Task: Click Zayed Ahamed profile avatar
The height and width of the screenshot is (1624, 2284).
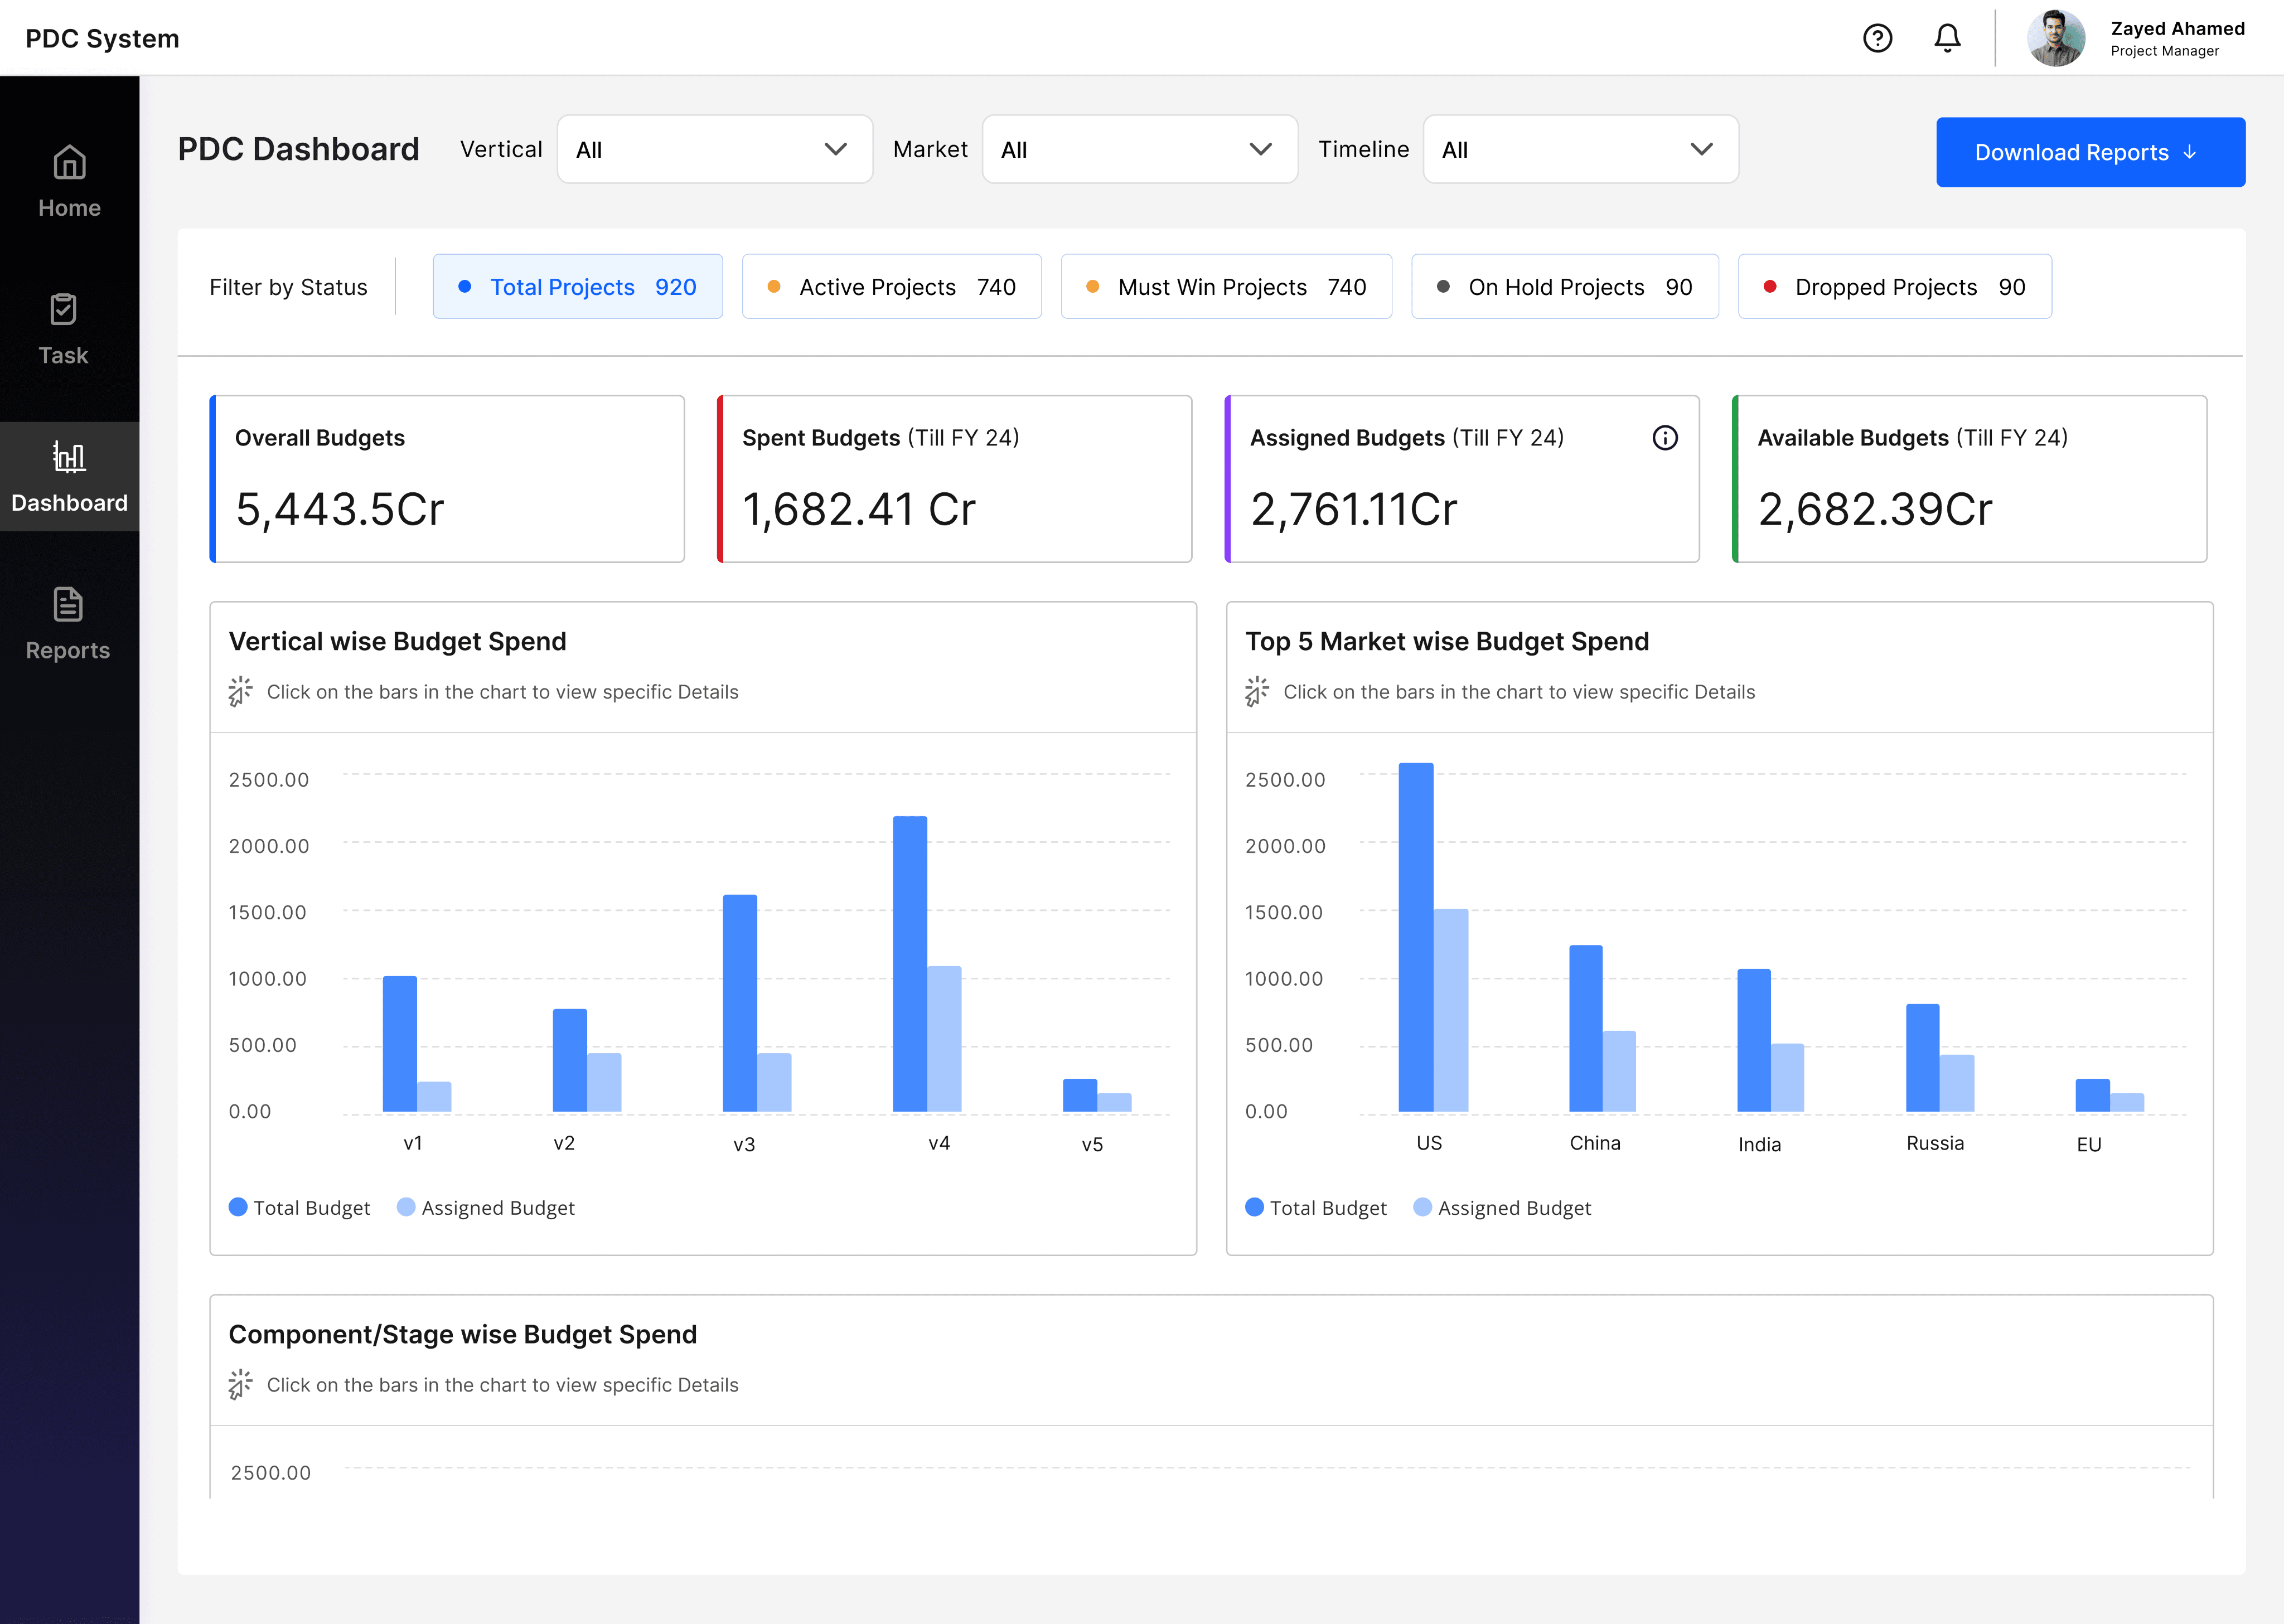Action: tap(2055, 38)
